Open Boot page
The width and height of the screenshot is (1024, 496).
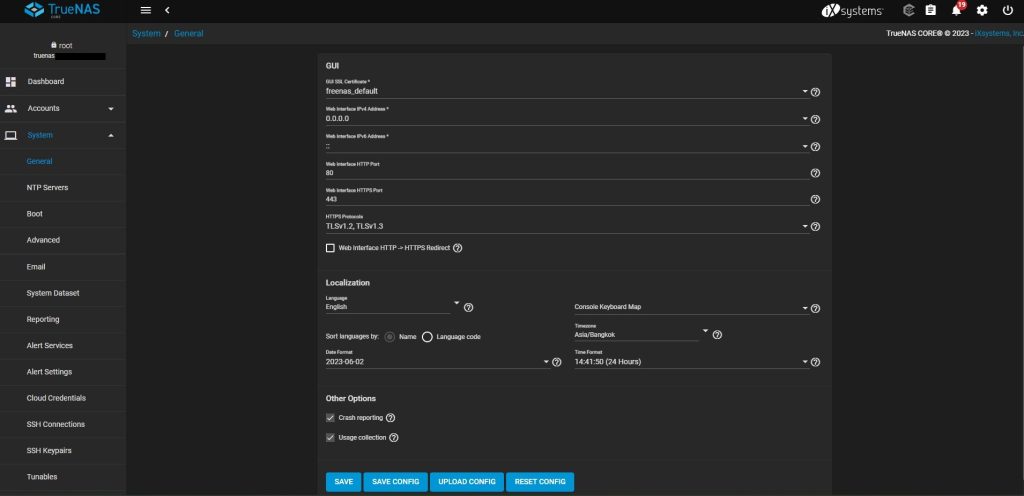[x=35, y=214]
